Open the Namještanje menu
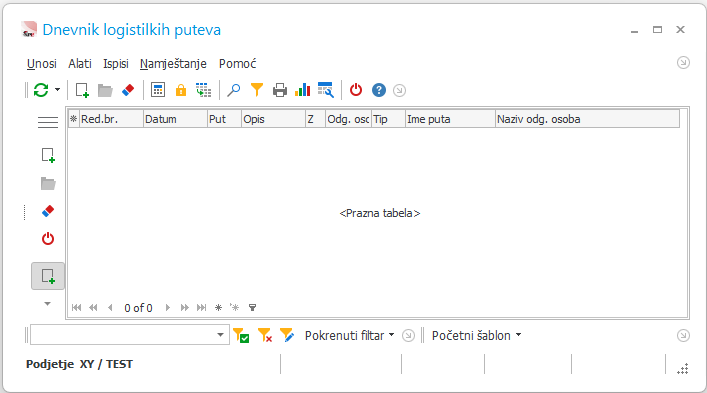The width and height of the screenshot is (707, 393). coord(173,64)
